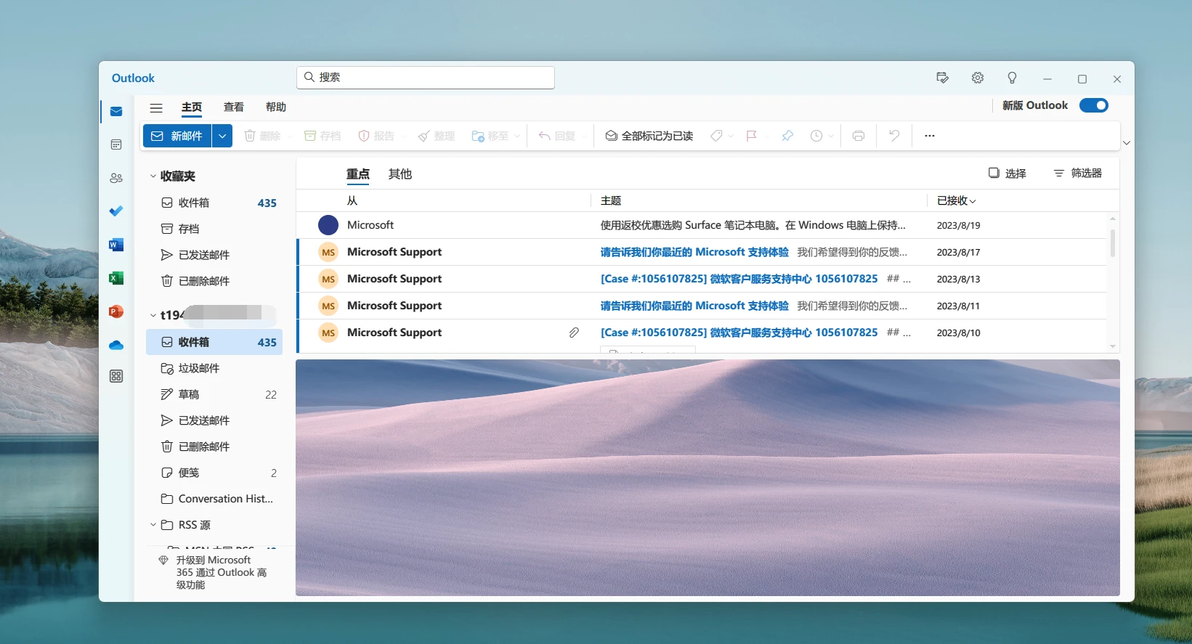The height and width of the screenshot is (644, 1192).
Task: Open the Snooze dropdown arrow
Action: coord(831,136)
